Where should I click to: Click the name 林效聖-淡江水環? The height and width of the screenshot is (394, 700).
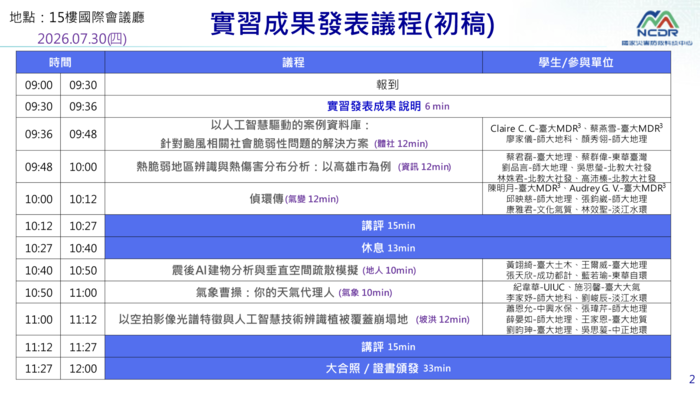[614, 209]
